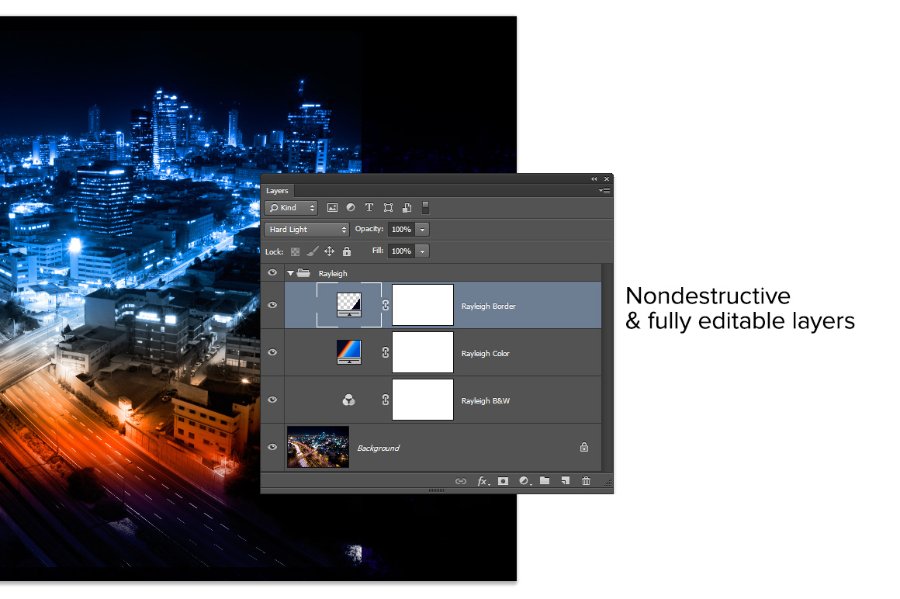Filter layers by smart object icon
The image size is (900, 599).
[x=407, y=208]
